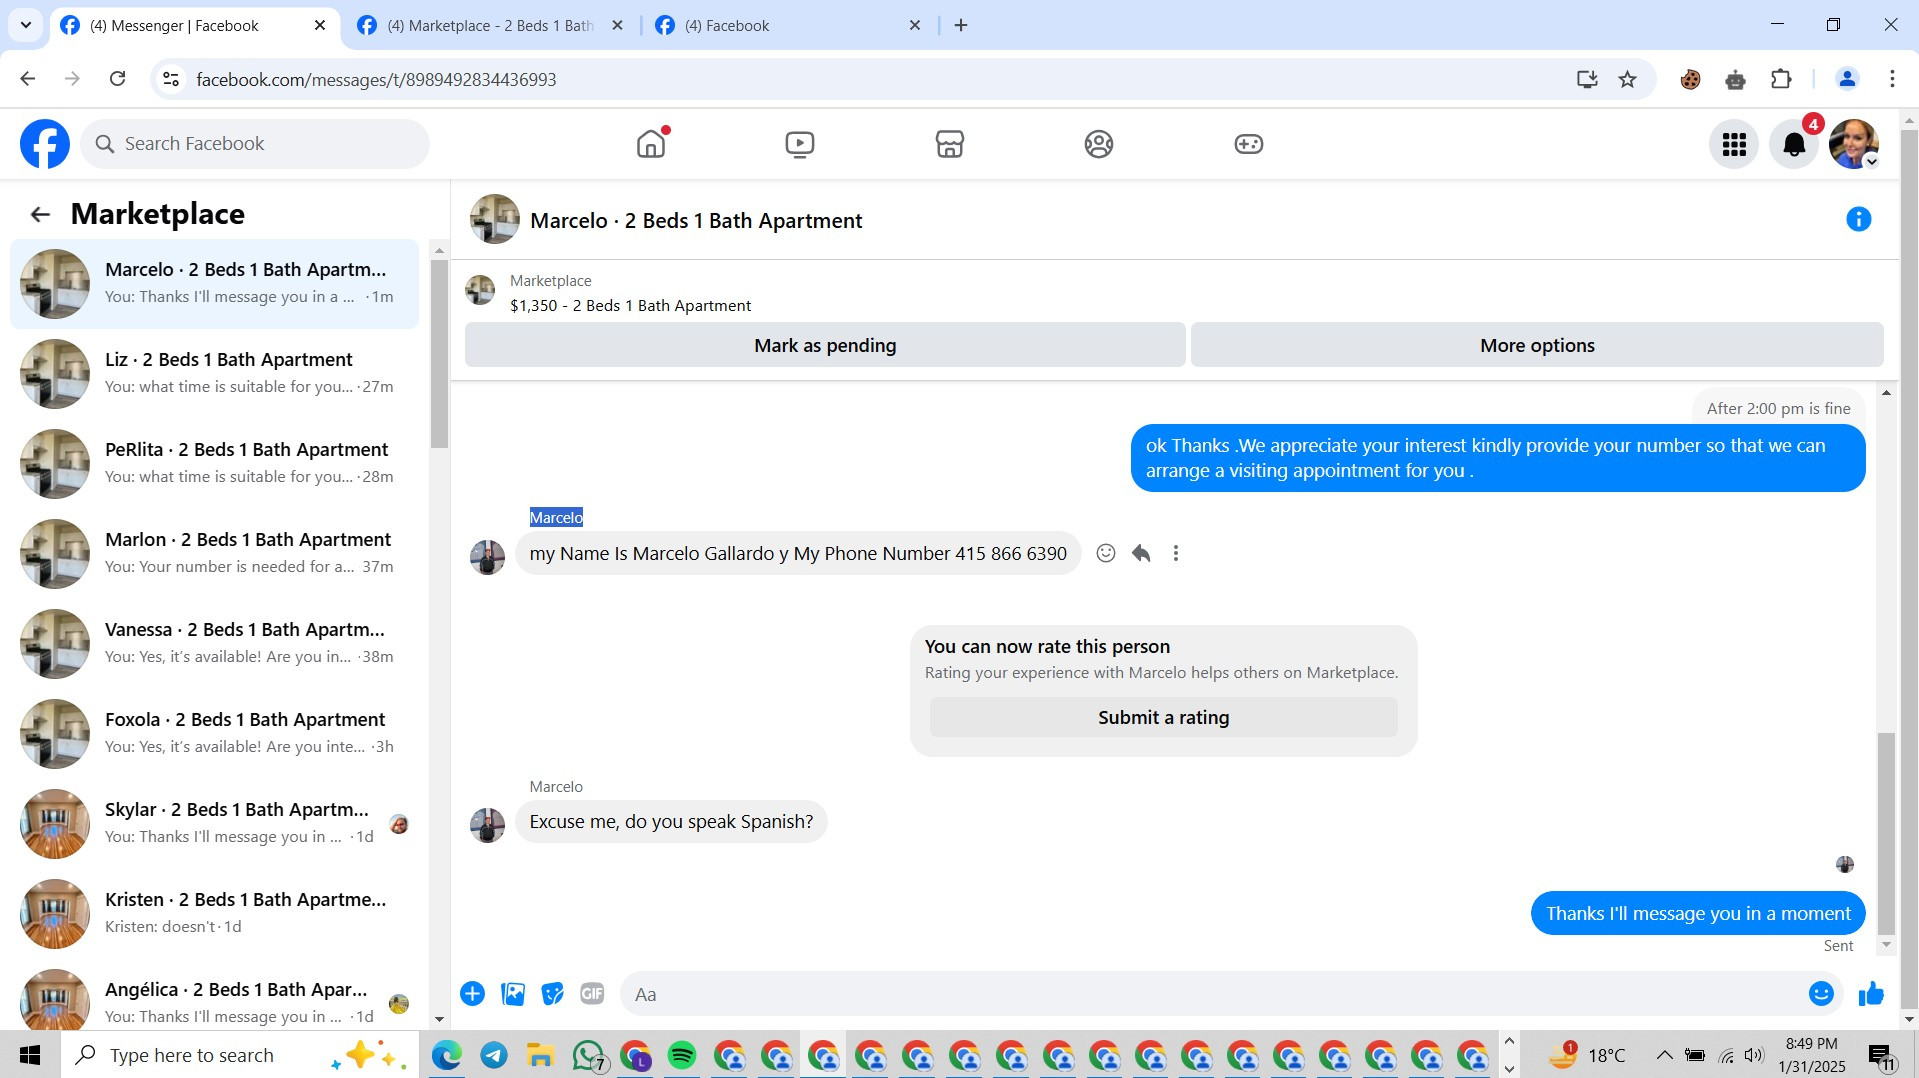Click Submit a rating button

tap(1164, 717)
